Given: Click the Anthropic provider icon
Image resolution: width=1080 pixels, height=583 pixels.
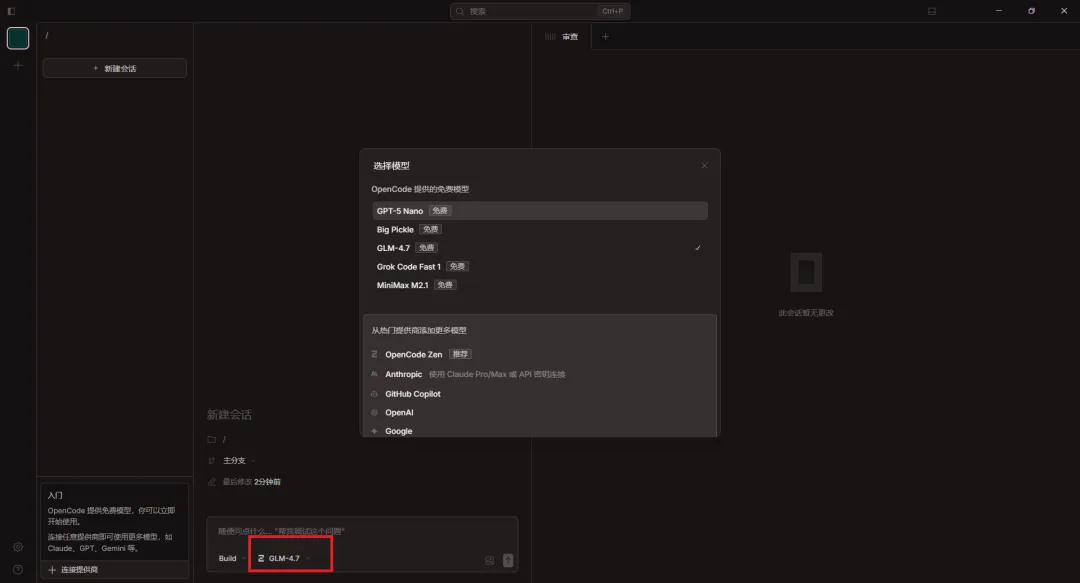Looking at the screenshot, I should pos(374,374).
